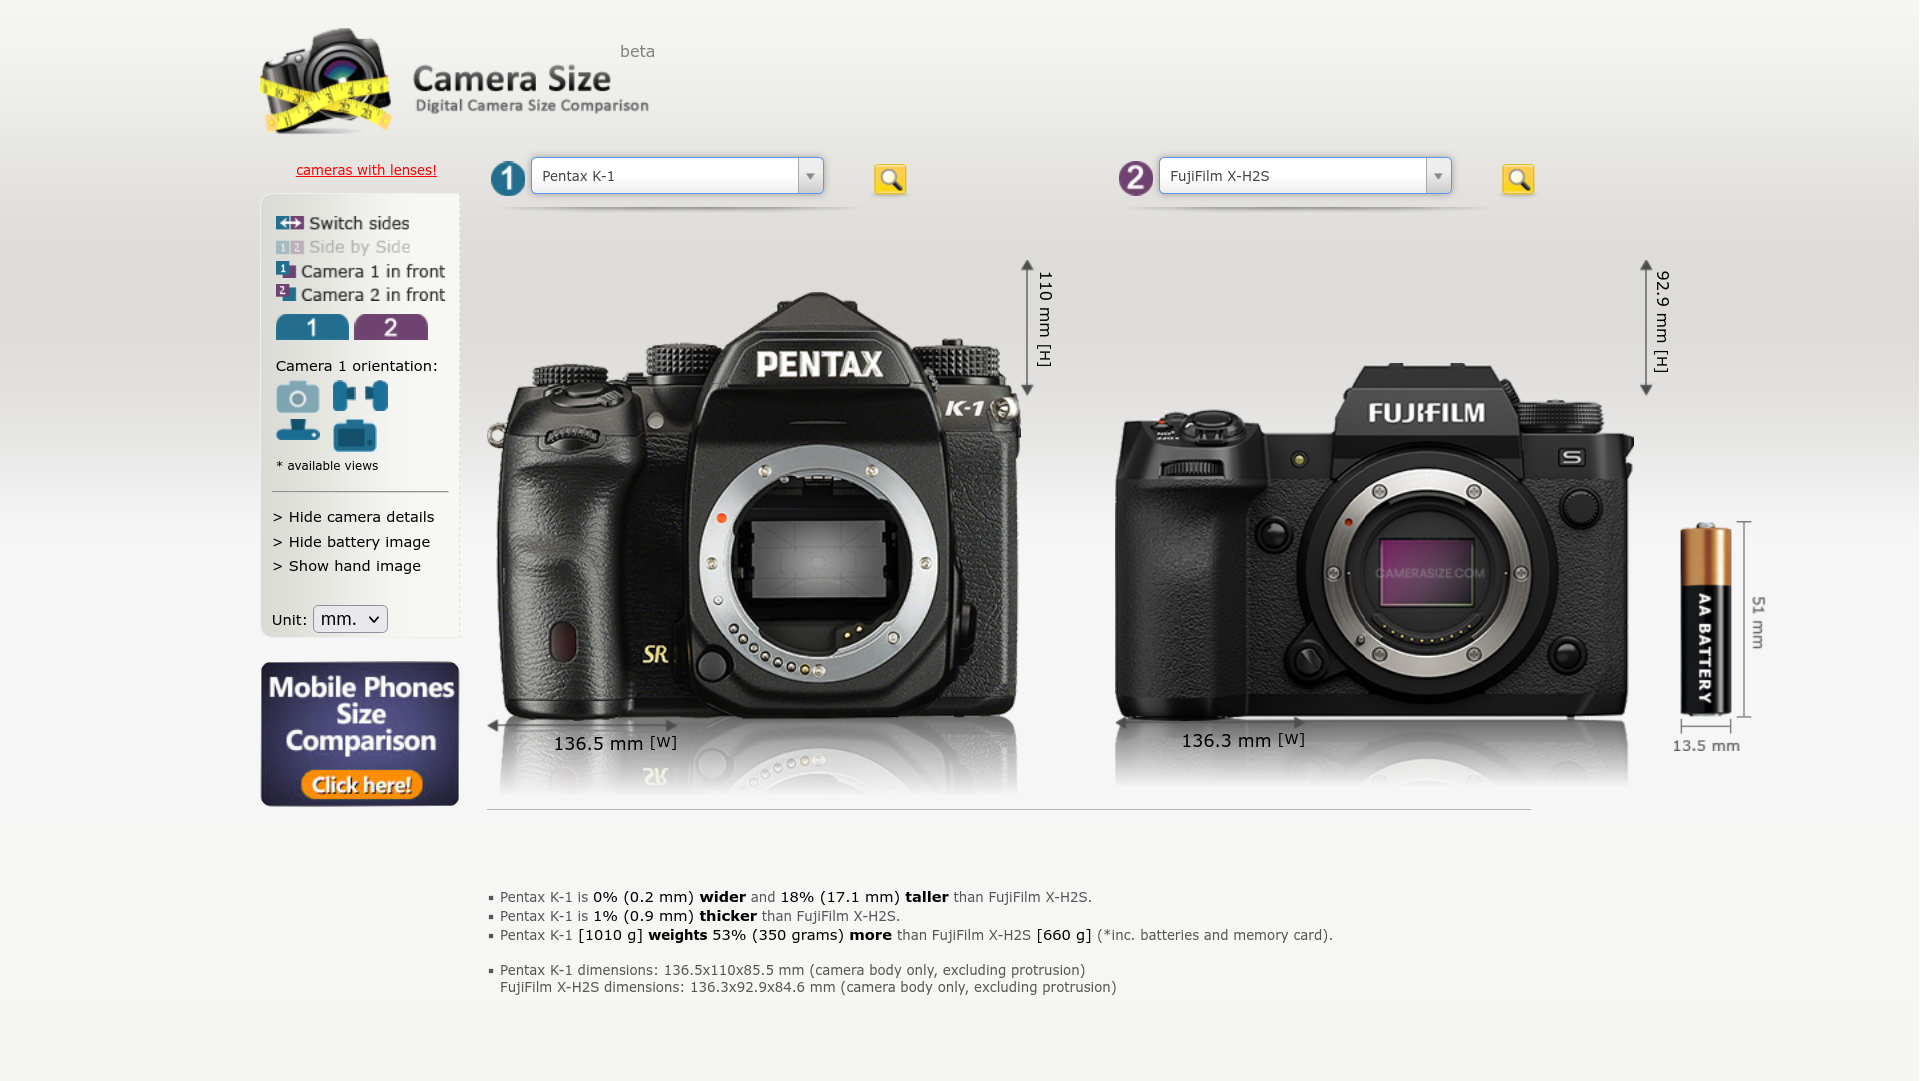Click the Camera 2 in front icon
This screenshot has height=1081, width=1920.
(x=286, y=293)
